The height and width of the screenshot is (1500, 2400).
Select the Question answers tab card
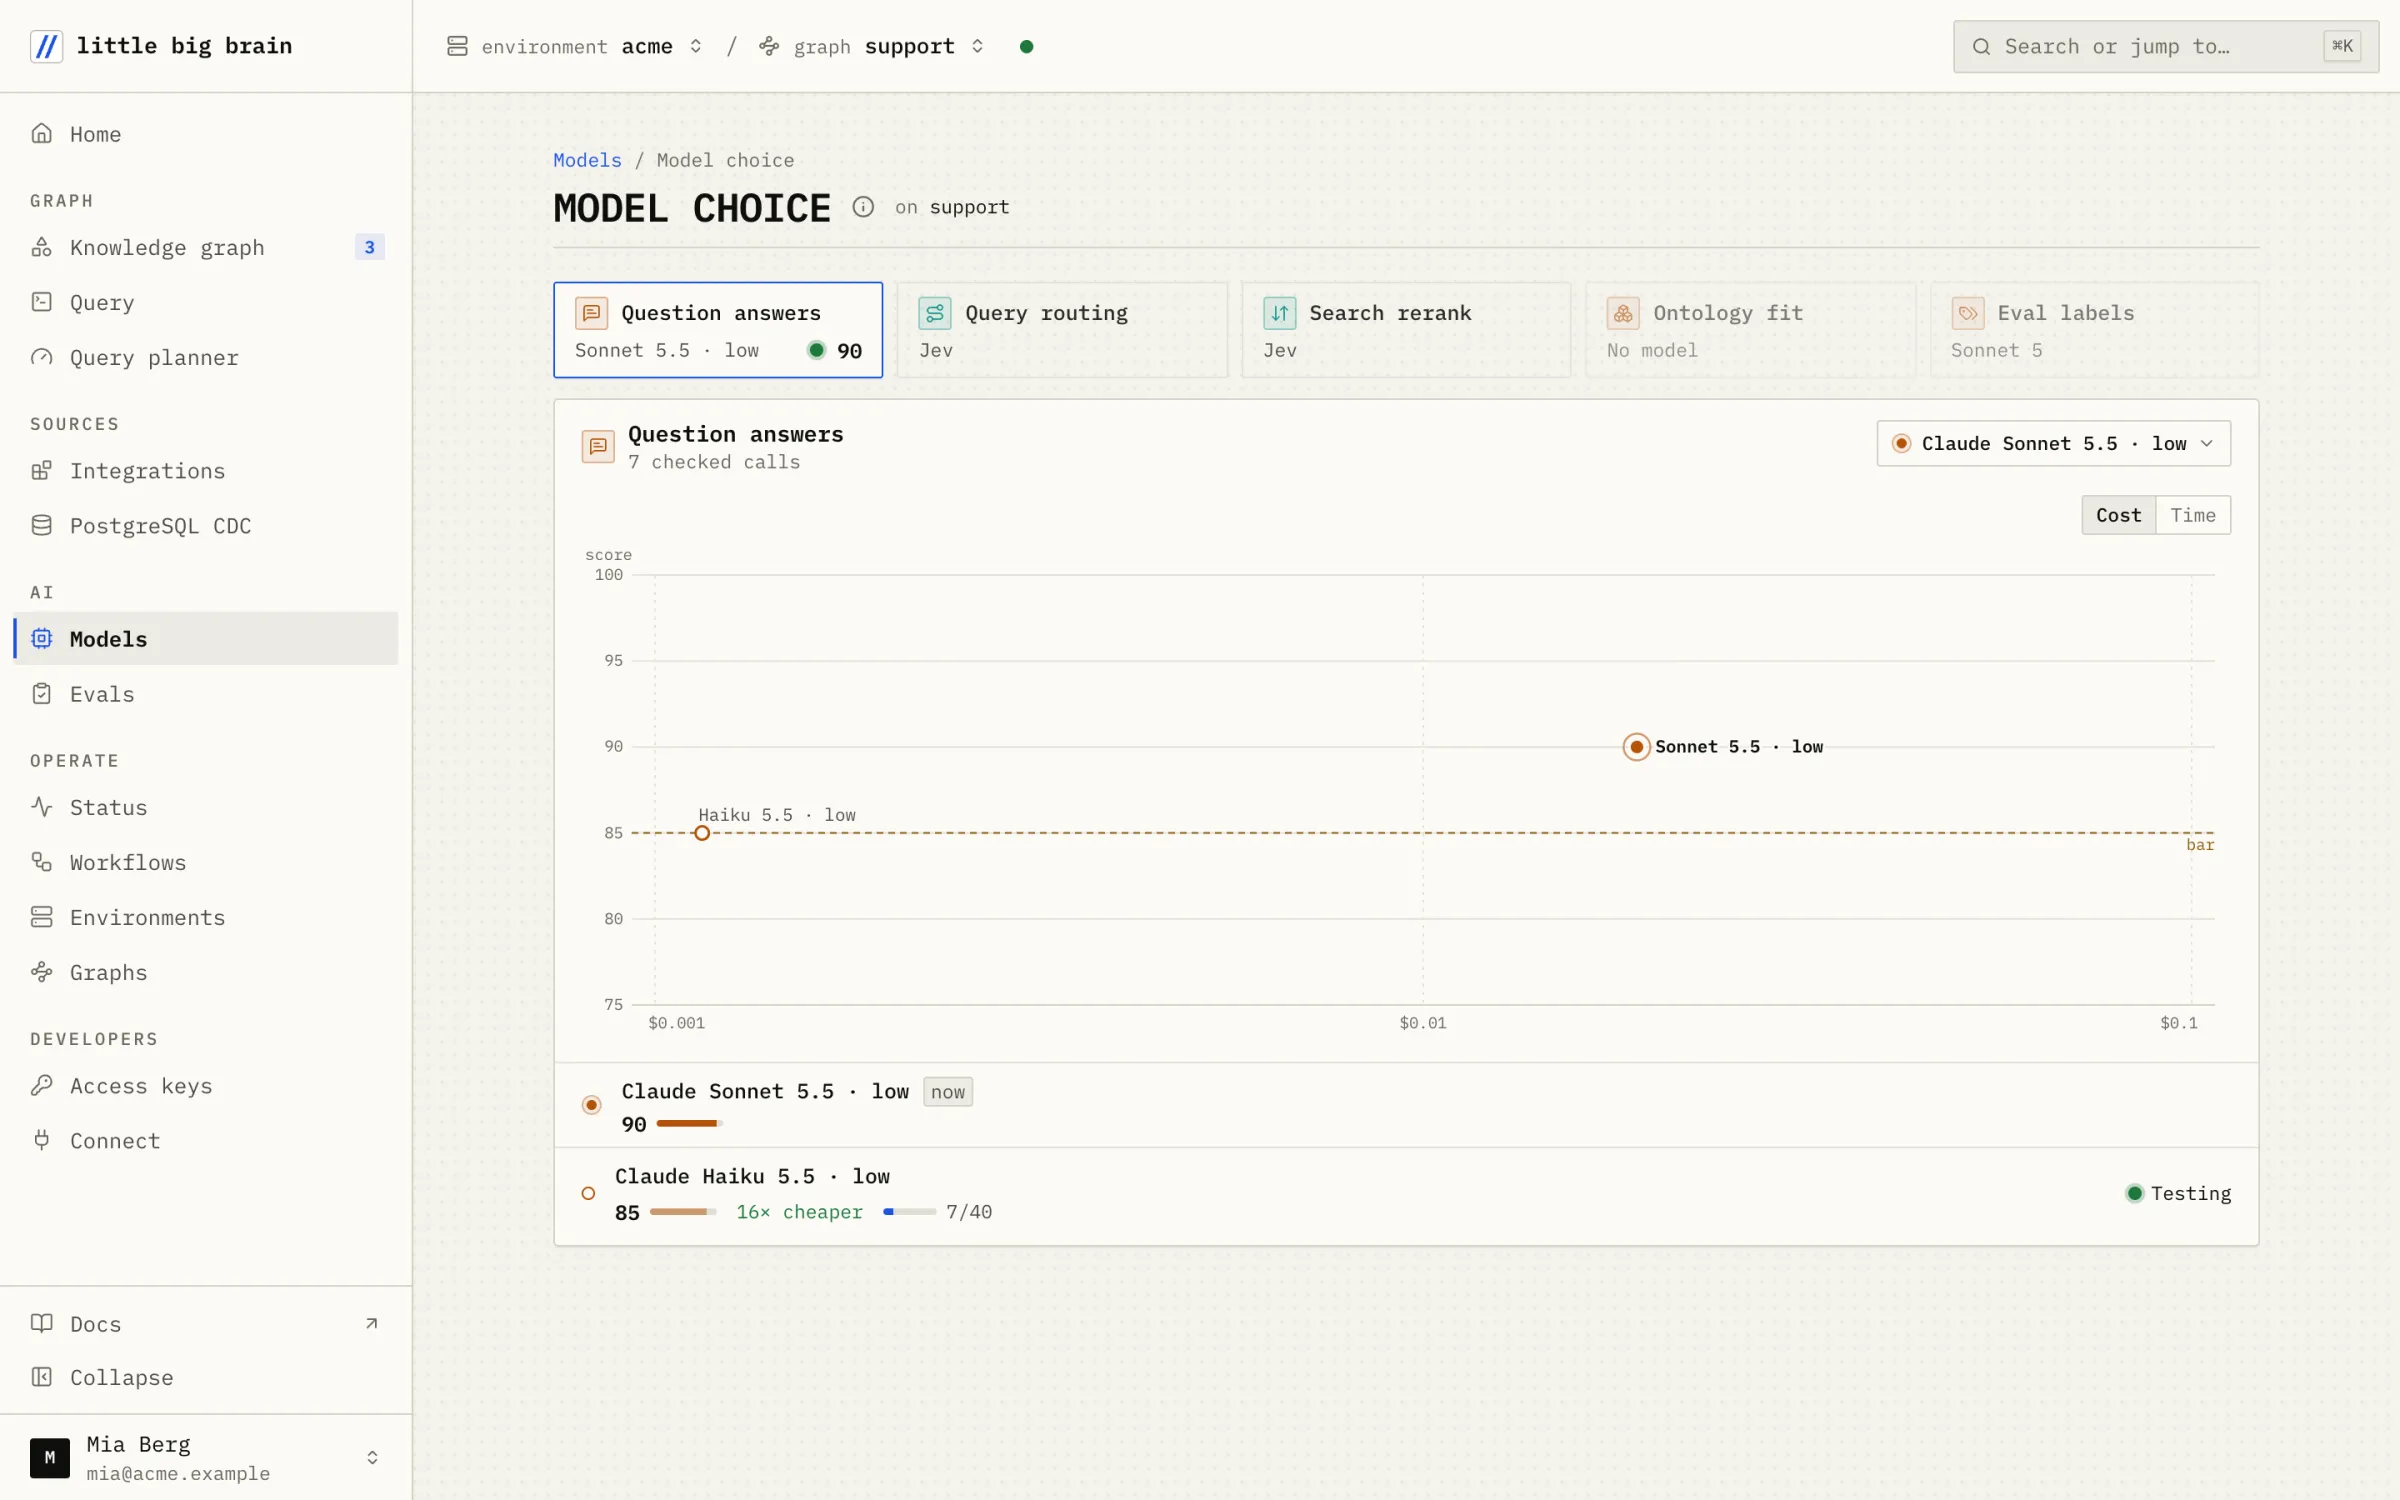[x=718, y=330]
